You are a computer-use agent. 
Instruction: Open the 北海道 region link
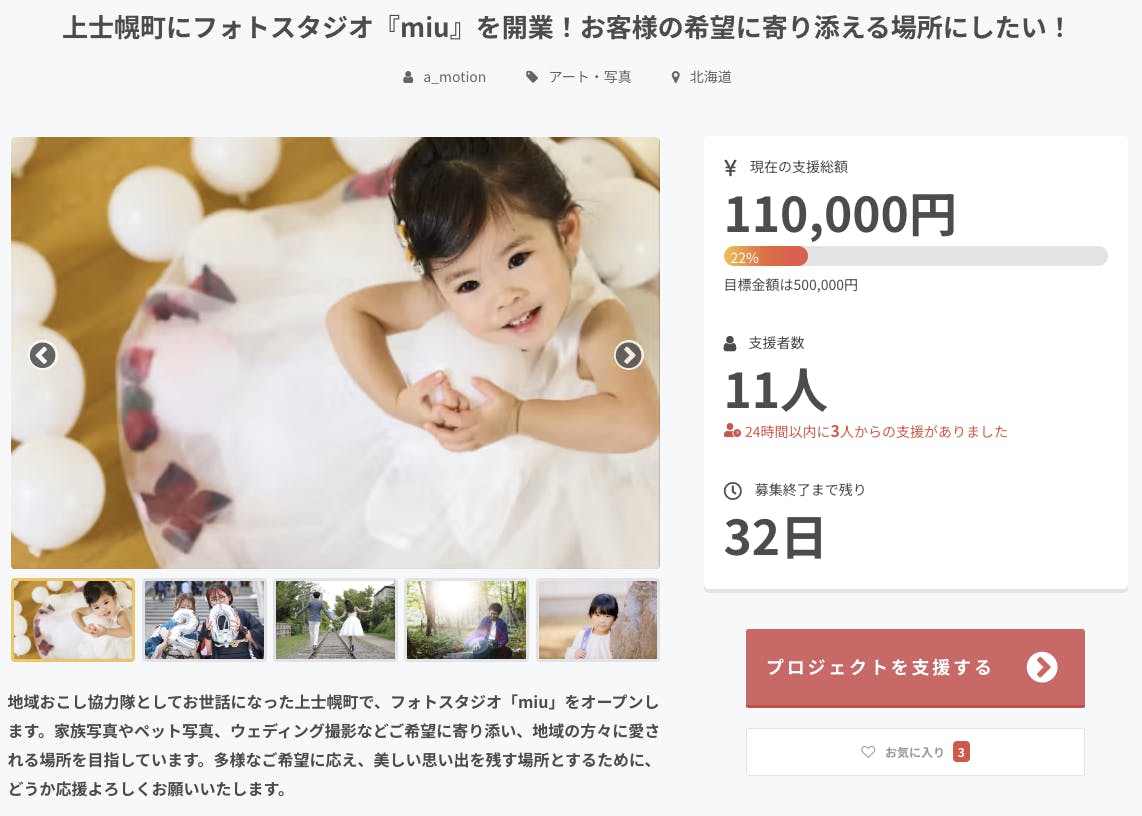coord(711,76)
